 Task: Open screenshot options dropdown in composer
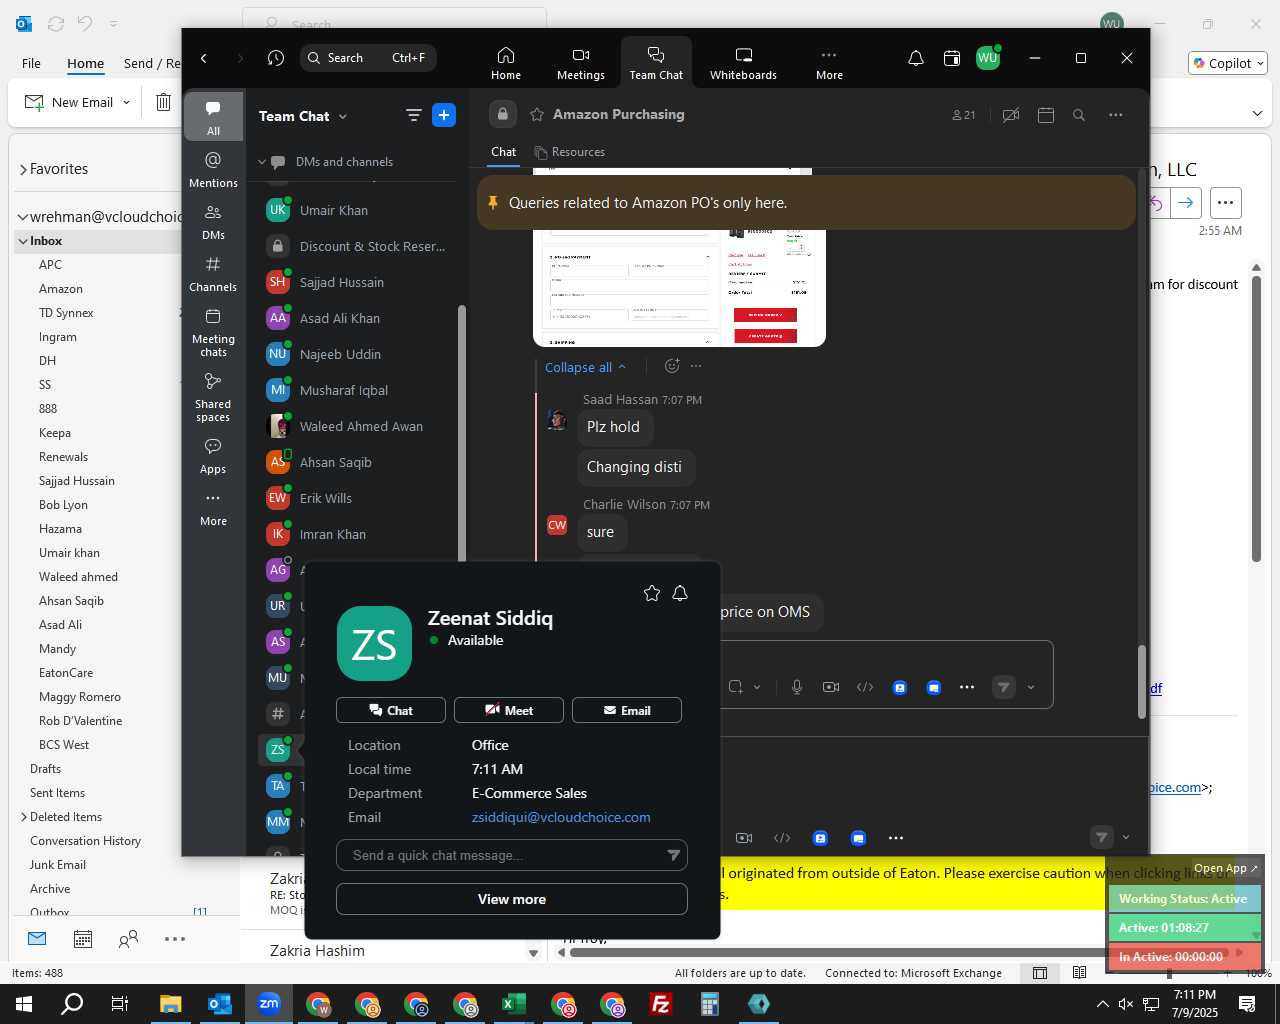pyautogui.click(x=757, y=687)
